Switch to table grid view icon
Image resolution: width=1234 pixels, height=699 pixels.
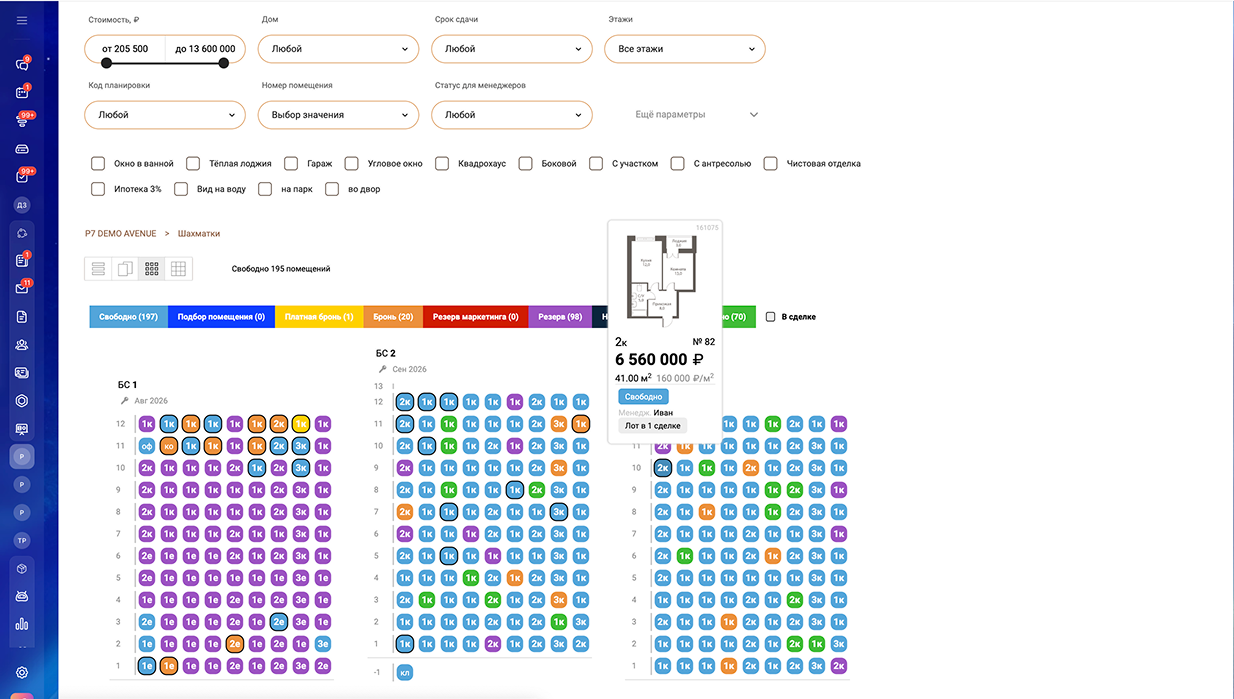tap(178, 268)
